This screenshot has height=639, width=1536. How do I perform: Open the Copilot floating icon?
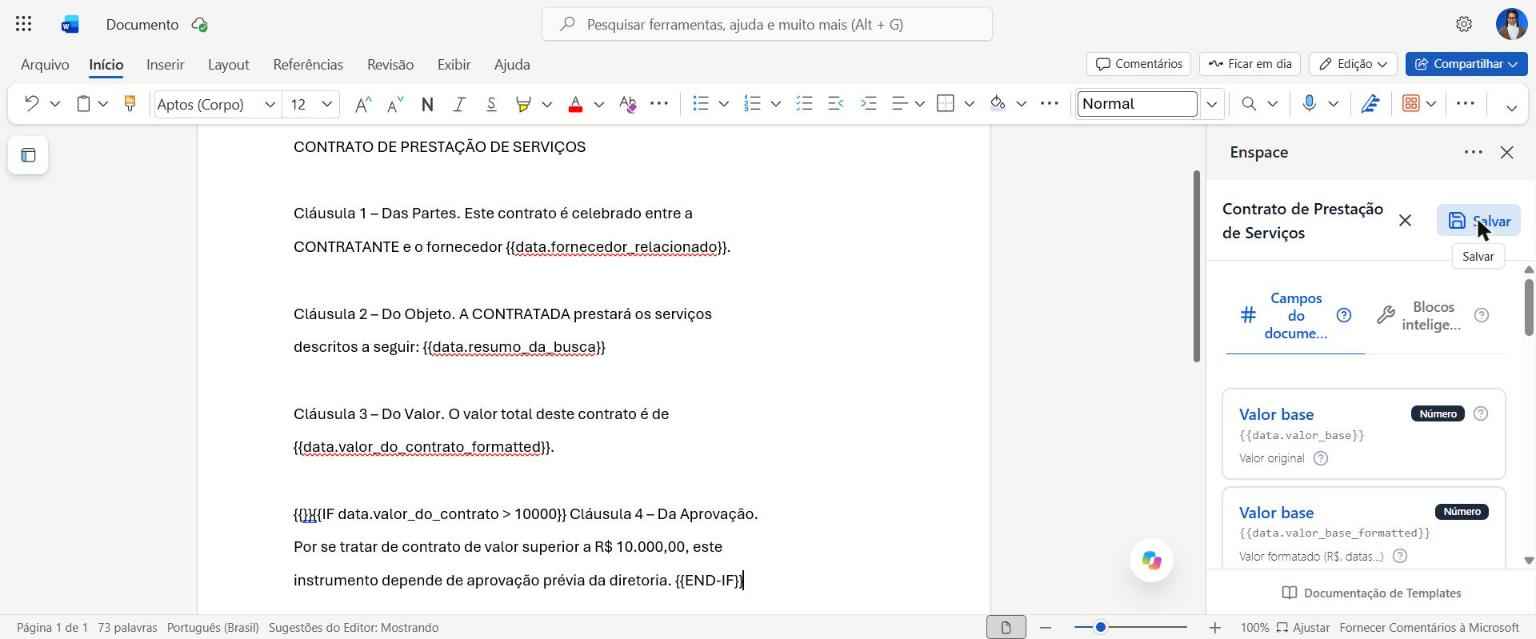1152,560
